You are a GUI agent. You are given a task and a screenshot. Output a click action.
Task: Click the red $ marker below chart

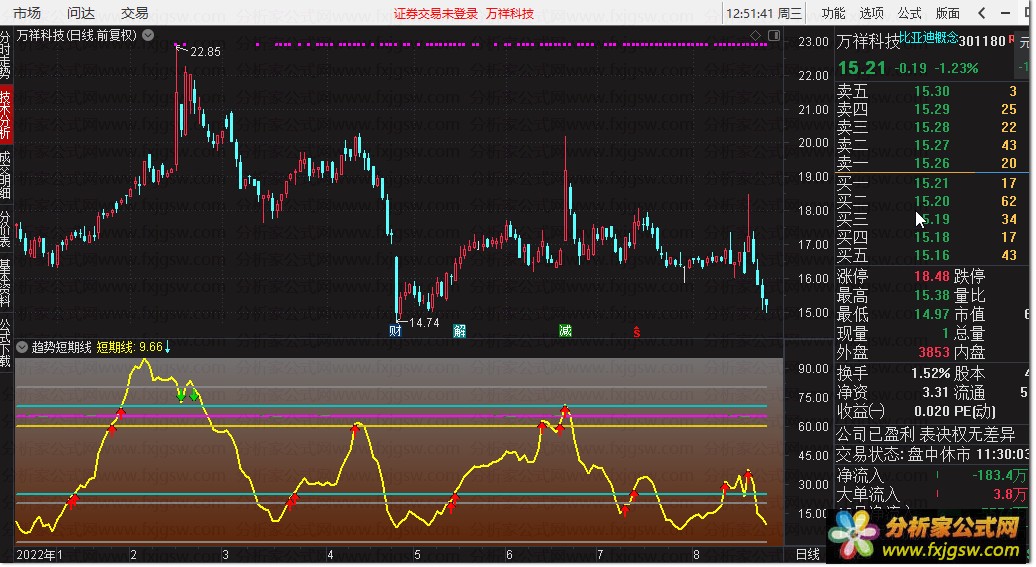tap(636, 332)
